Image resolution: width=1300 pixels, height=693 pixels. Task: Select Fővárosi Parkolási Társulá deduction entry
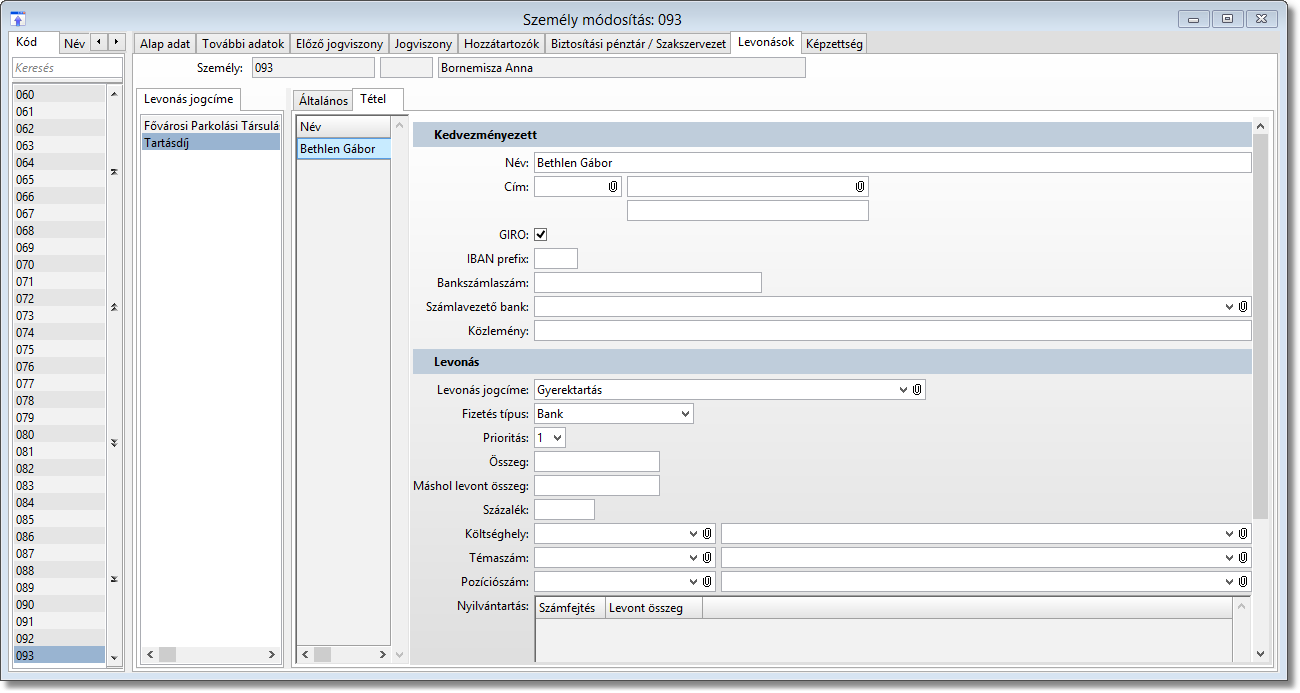(x=210, y=126)
